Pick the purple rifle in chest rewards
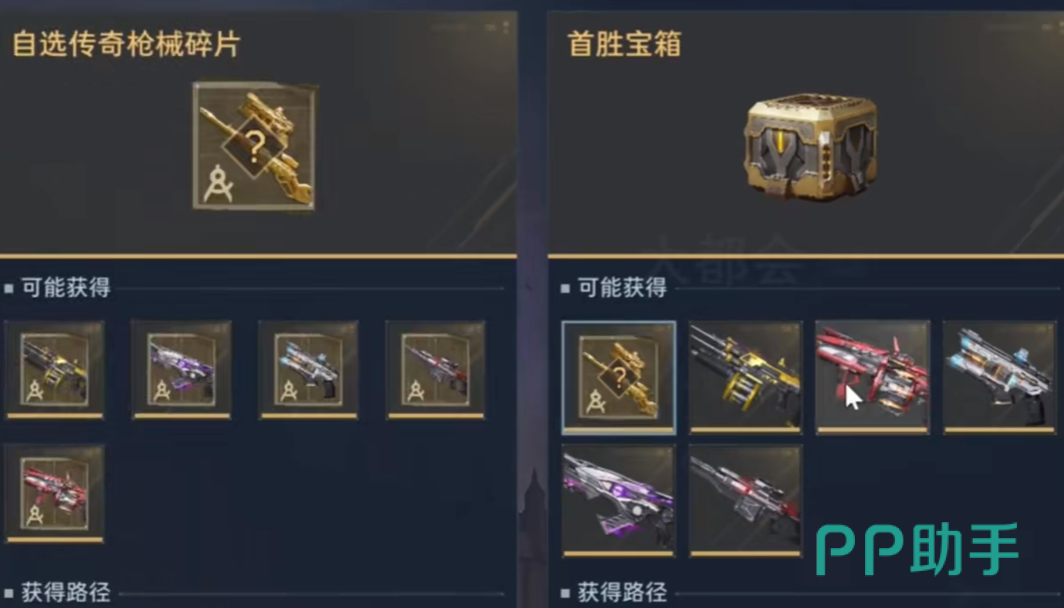The height and width of the screenshot is (608, 1064). click(619, 501)
